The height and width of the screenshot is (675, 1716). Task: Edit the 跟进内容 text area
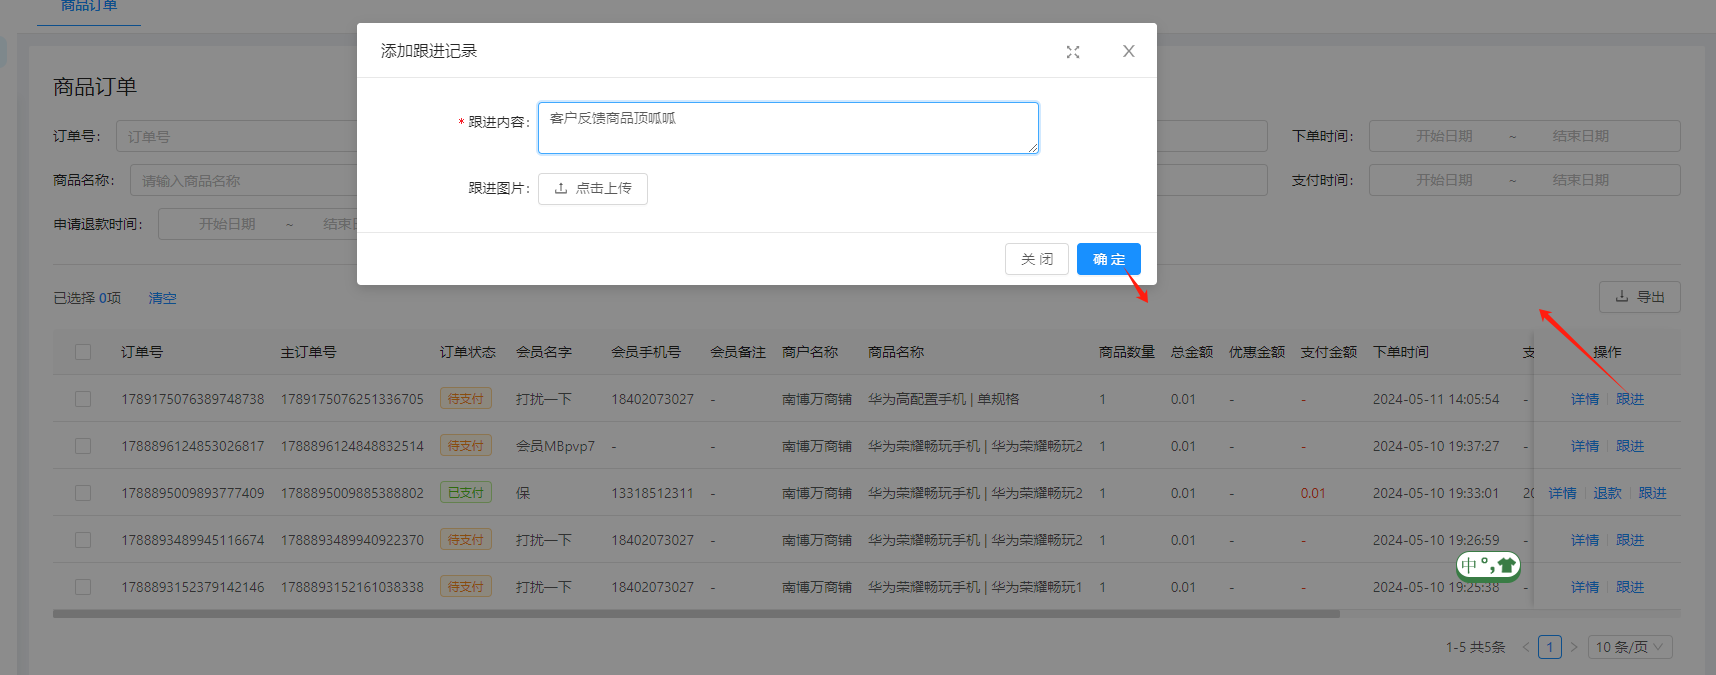point(788,128)
